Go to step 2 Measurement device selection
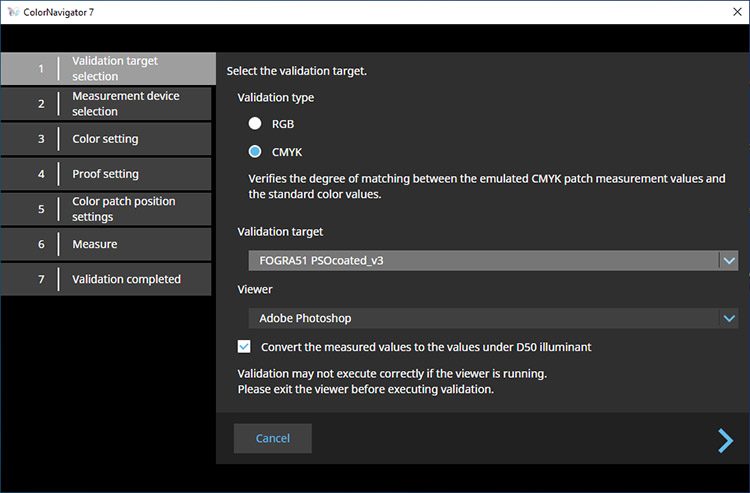Image resolution: width=750 pixels, height=493 pixels. click(x=106, y=104)
